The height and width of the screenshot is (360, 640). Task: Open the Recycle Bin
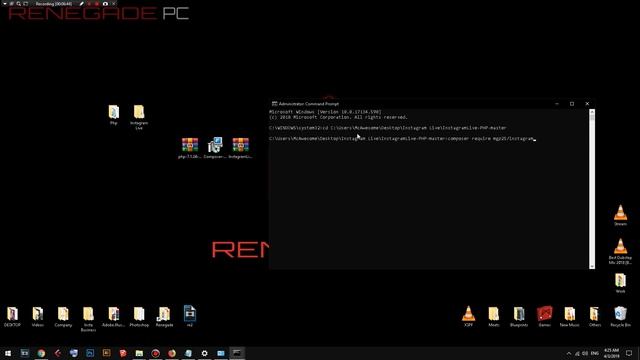(620, 317)
